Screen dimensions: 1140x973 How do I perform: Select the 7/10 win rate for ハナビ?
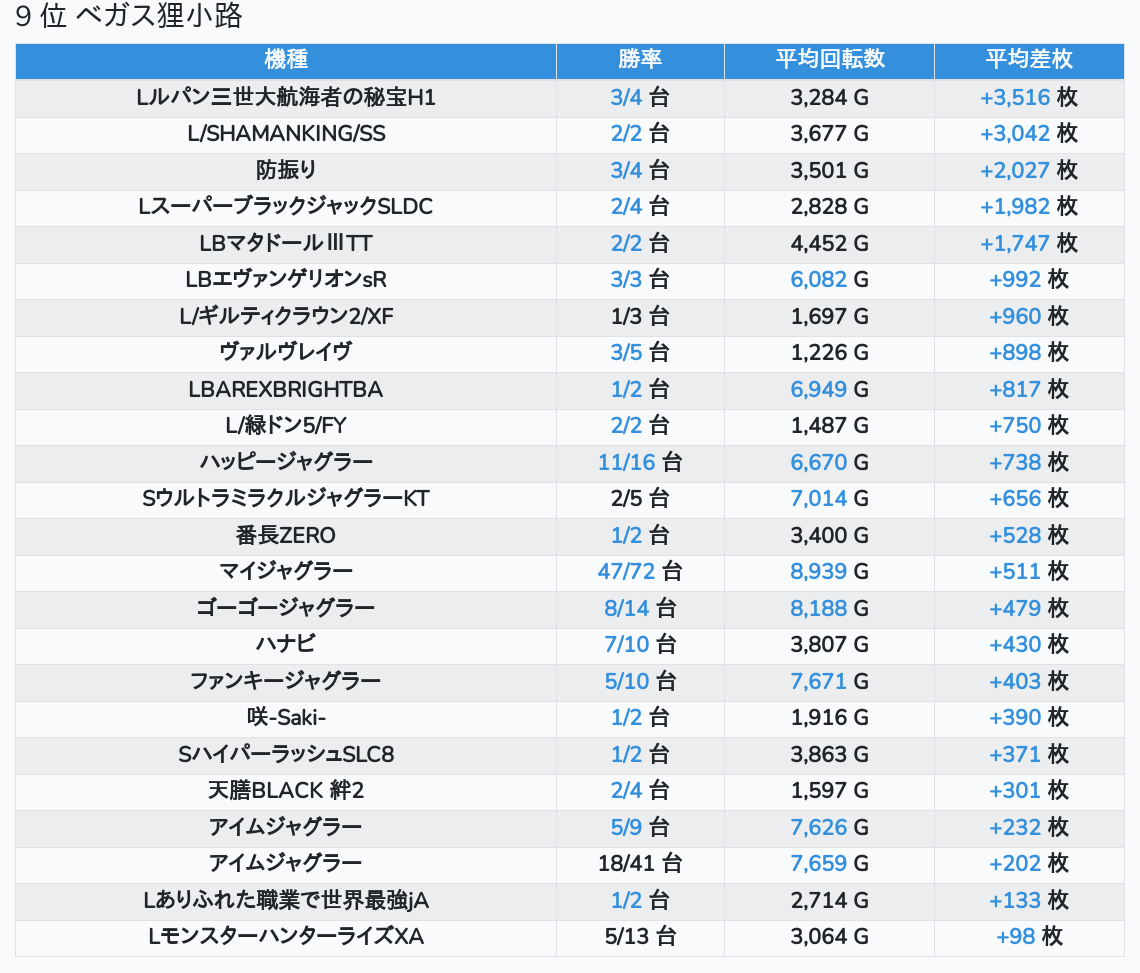624,645
